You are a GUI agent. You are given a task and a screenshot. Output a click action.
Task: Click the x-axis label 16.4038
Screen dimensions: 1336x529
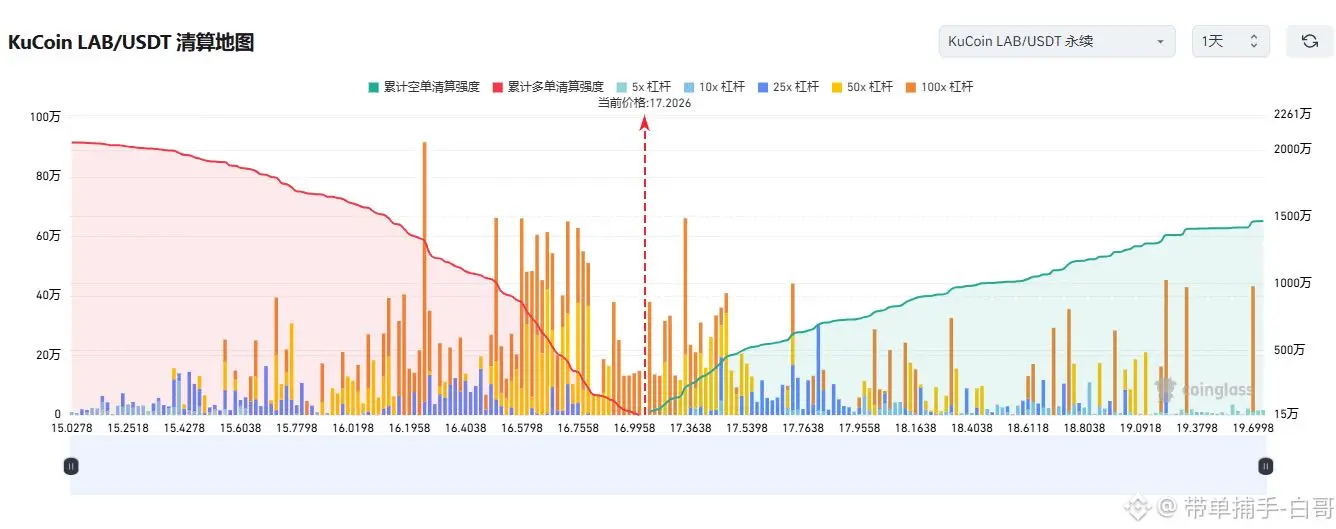[466, 427]
